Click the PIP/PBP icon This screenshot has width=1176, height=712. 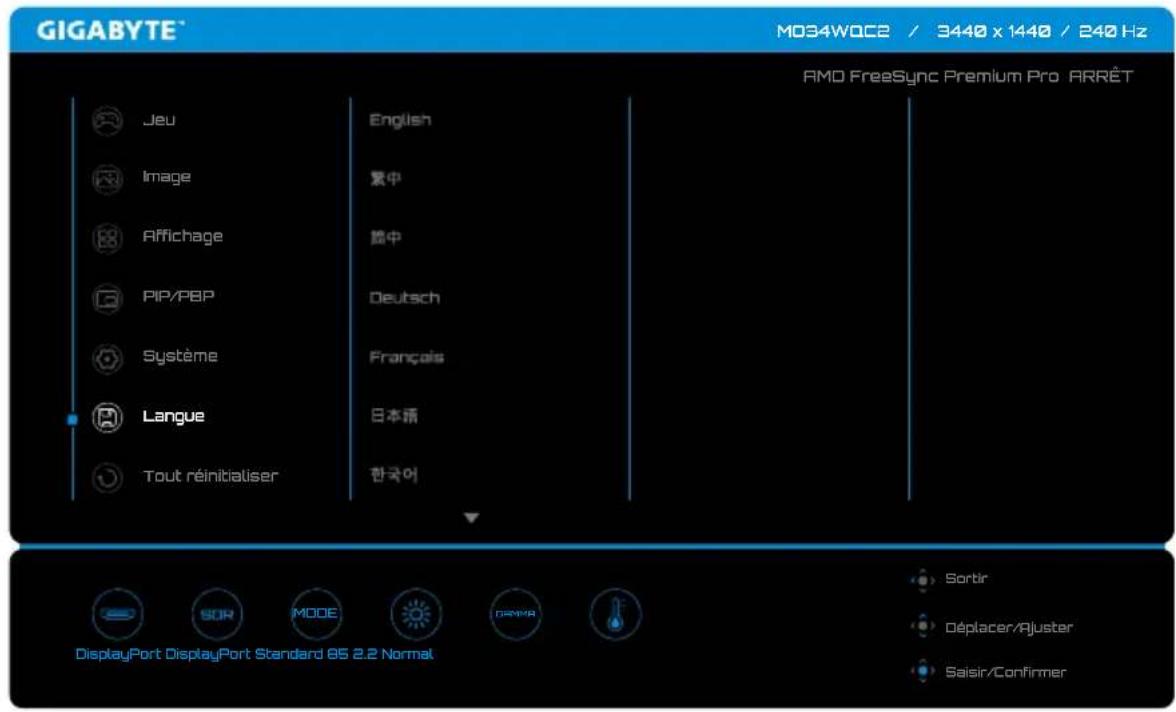pos(107,298)
